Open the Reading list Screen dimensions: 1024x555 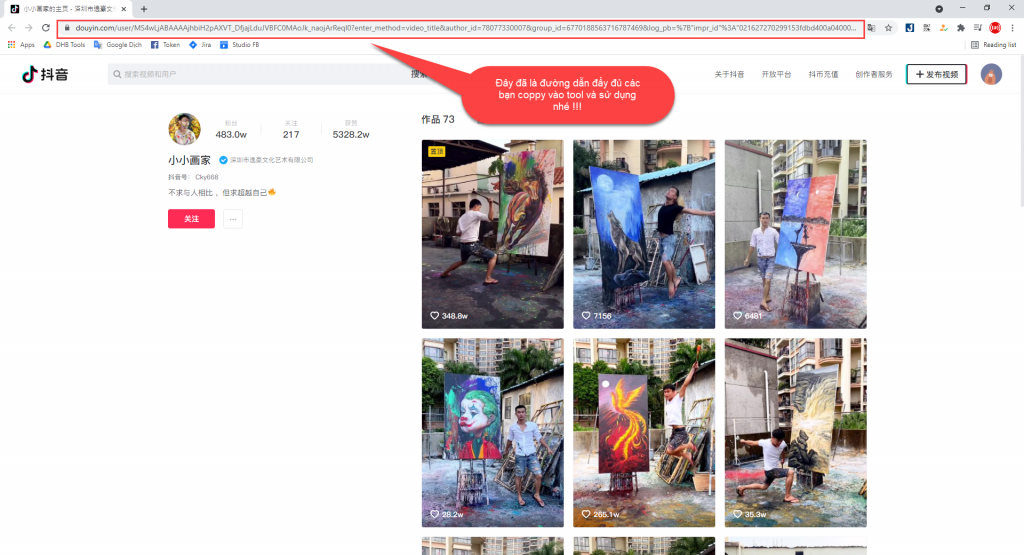click(993, 44)
